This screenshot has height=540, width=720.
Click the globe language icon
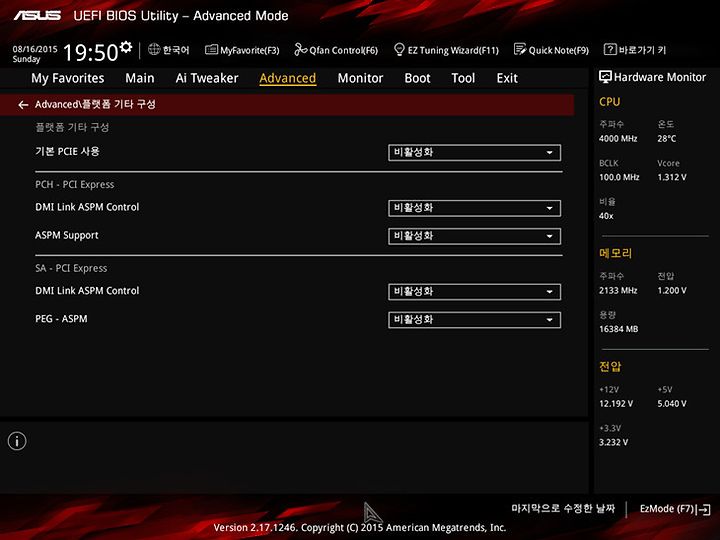pos(154,49)
